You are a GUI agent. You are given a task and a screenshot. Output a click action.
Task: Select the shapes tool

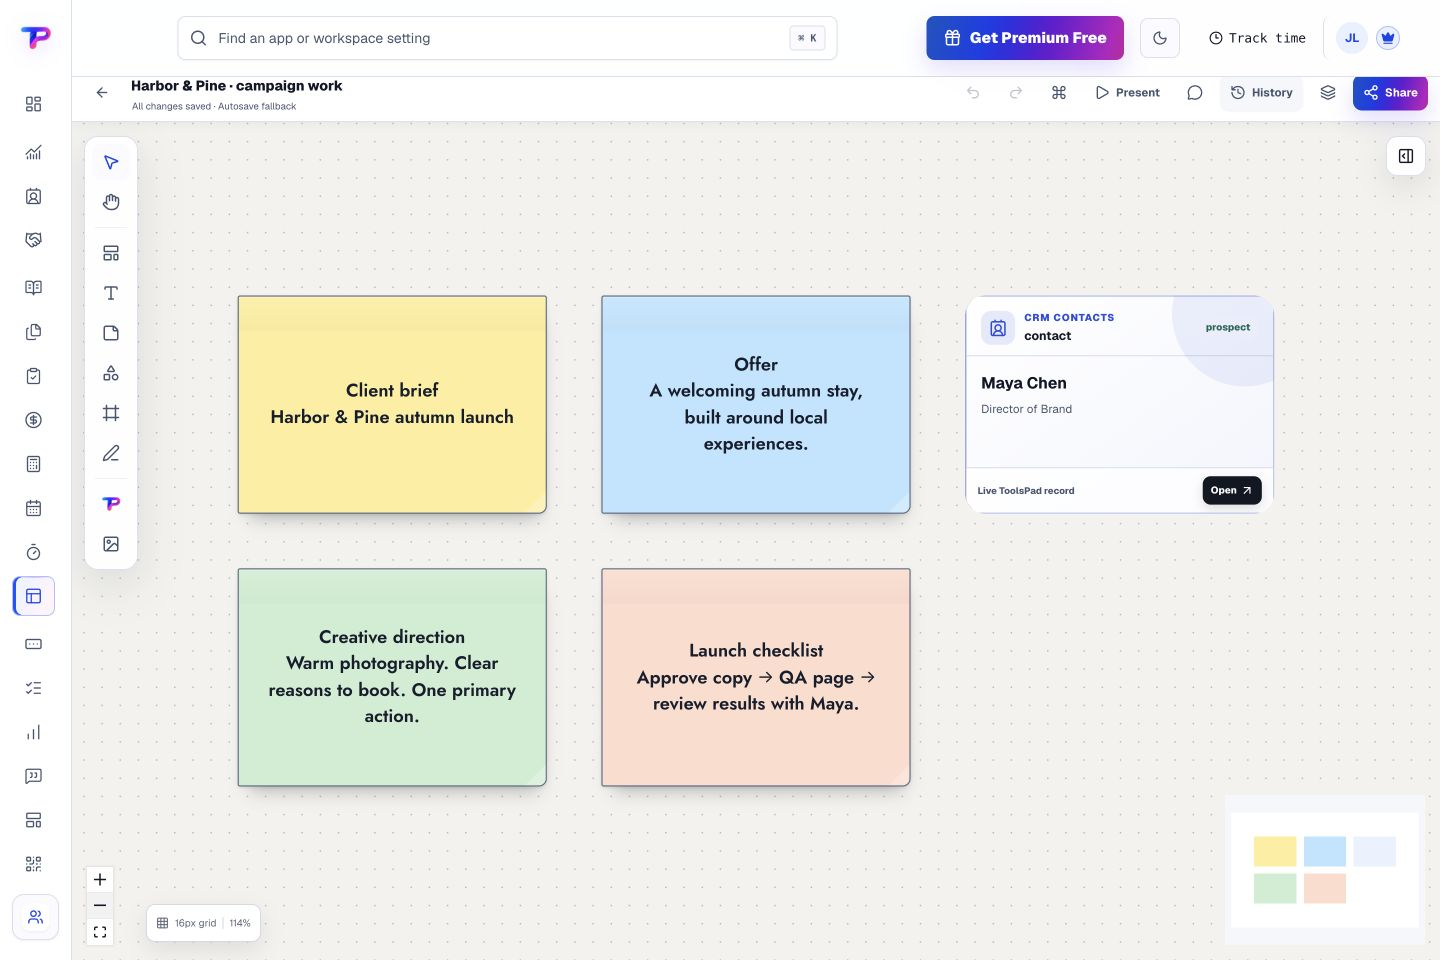click(x=111, y=373)
